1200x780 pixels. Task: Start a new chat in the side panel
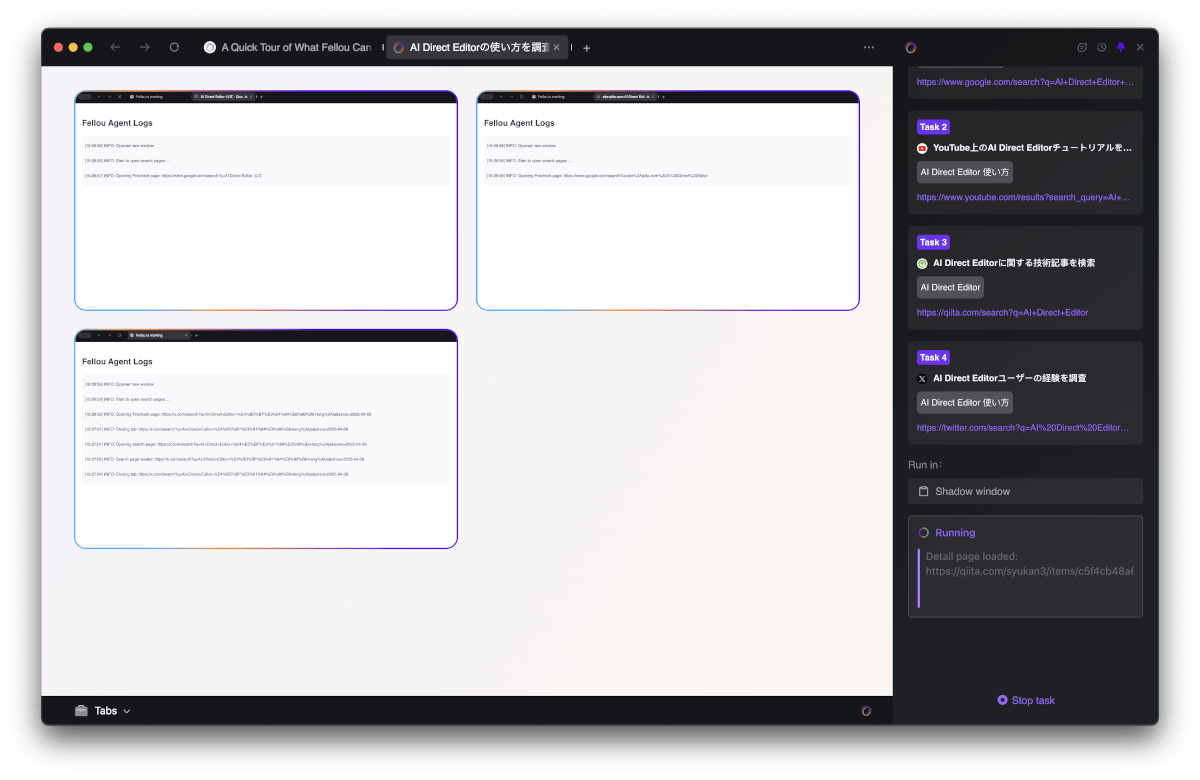tap(1082, 47)
